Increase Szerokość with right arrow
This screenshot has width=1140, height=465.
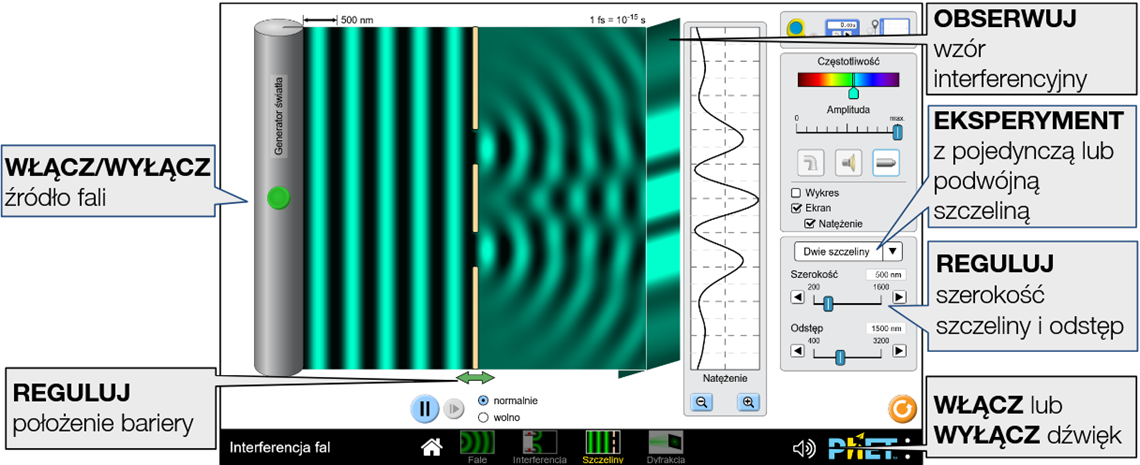899,297
